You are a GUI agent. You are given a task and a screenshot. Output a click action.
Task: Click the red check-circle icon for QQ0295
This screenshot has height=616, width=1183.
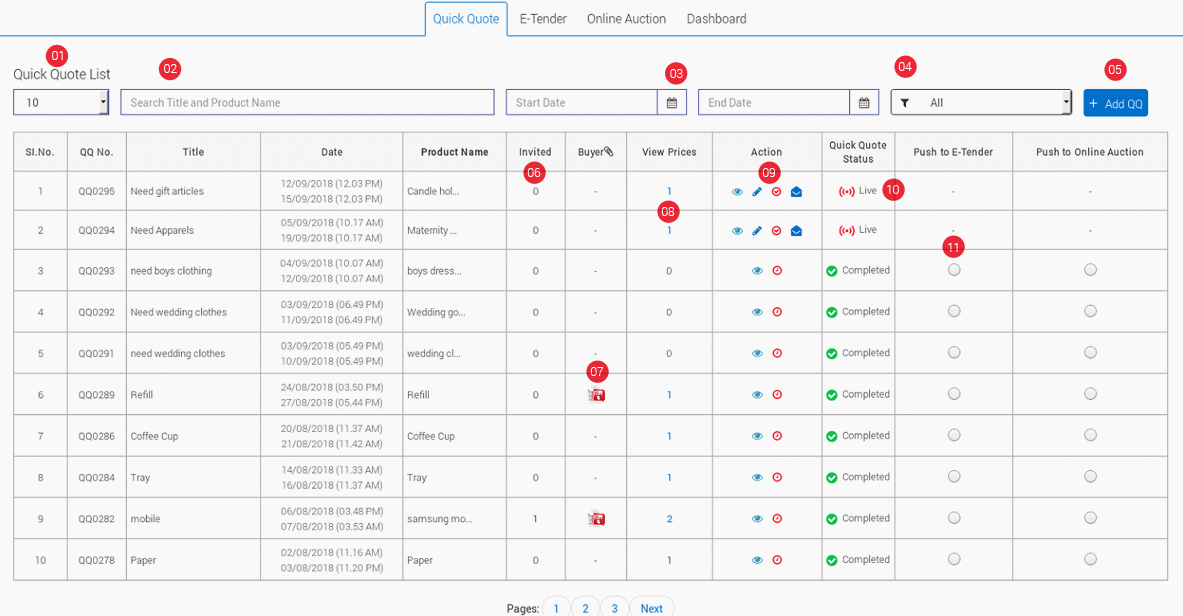pyautogui.click(x=777, y=192)
